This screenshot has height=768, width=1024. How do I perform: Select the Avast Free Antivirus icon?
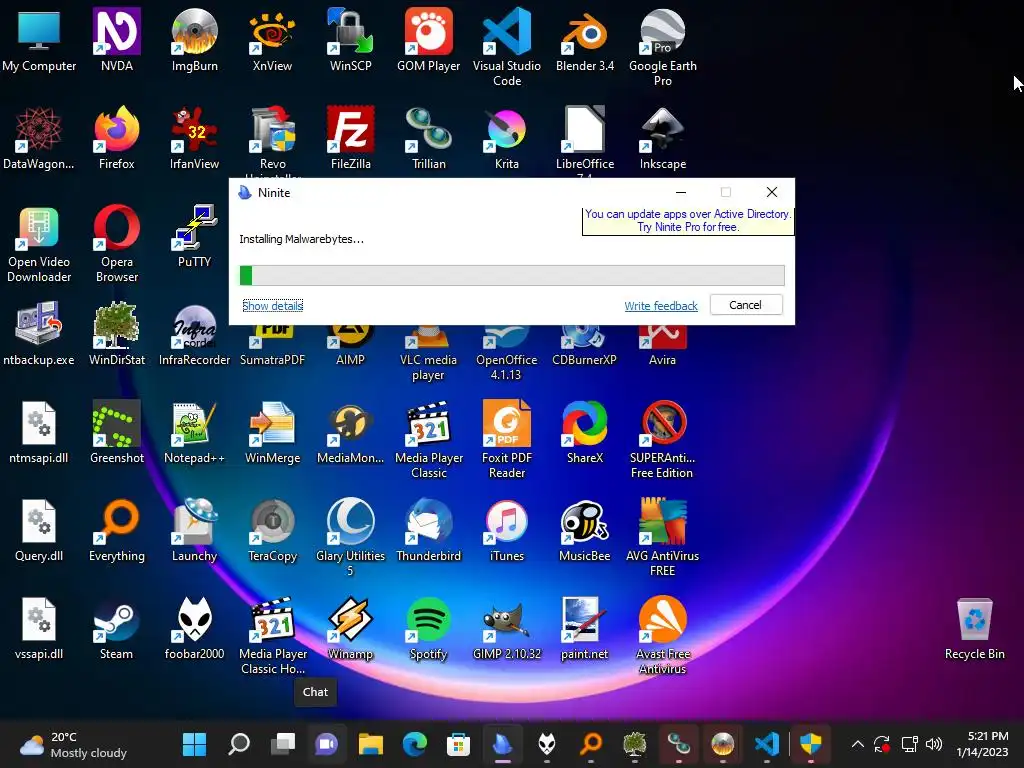pos(662,635)
